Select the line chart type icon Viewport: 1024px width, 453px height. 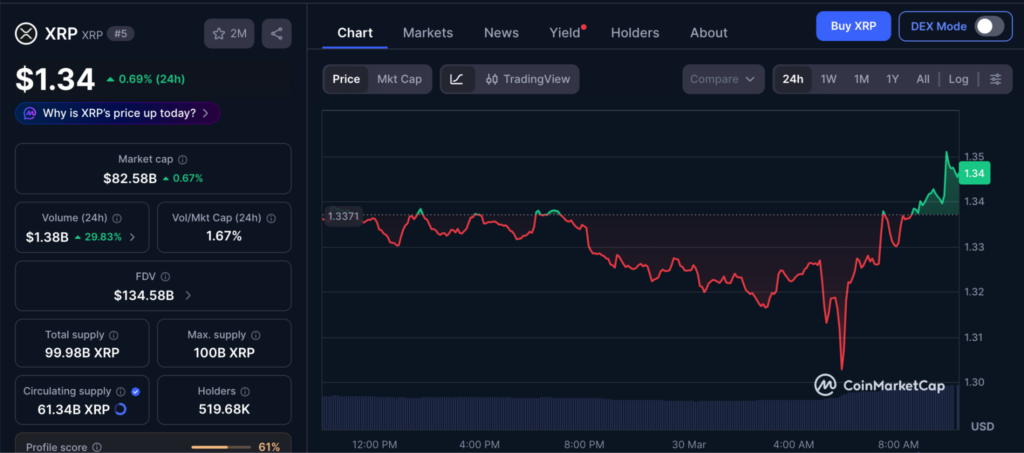pos(457,79)
